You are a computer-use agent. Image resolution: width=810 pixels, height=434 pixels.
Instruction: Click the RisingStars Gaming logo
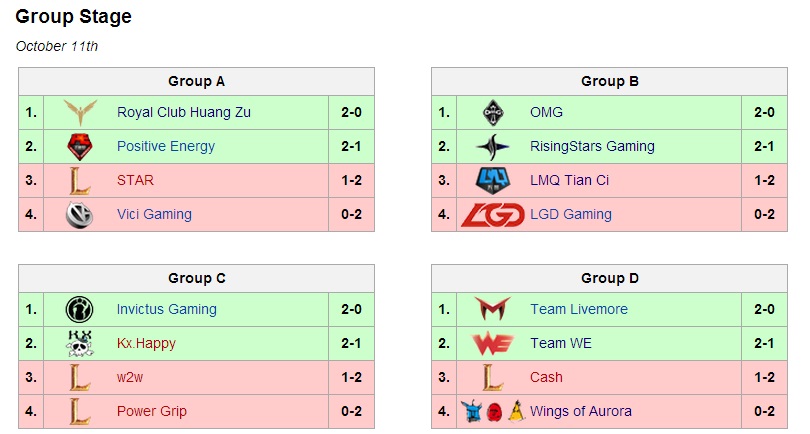pos(493,146)
